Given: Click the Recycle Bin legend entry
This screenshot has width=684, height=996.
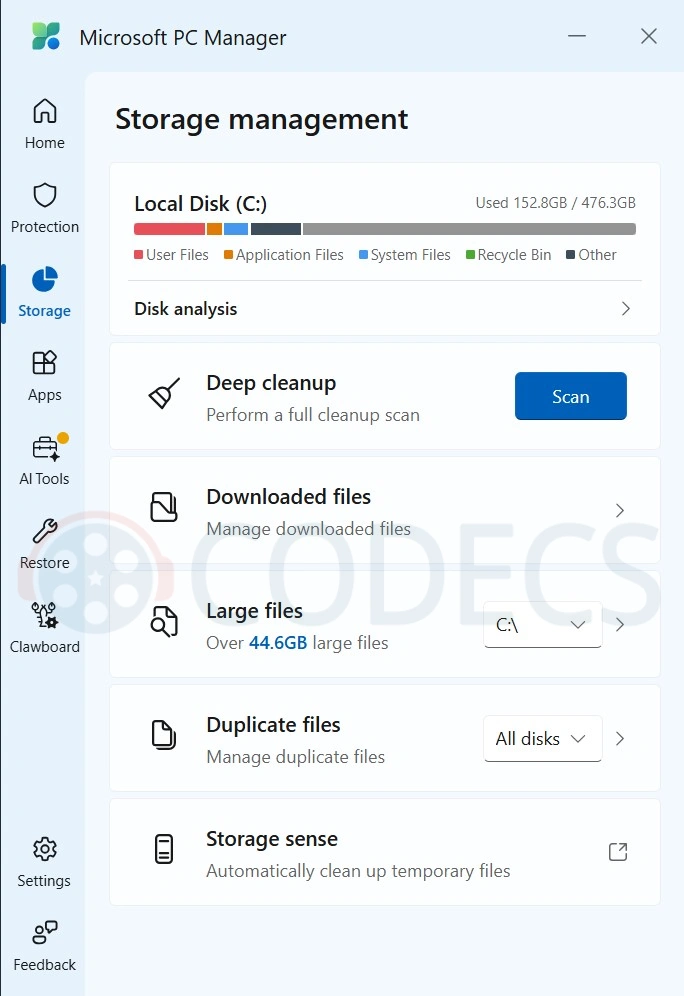Looking at the screenshot, I should pyautogui.click(x=509, y=255).
